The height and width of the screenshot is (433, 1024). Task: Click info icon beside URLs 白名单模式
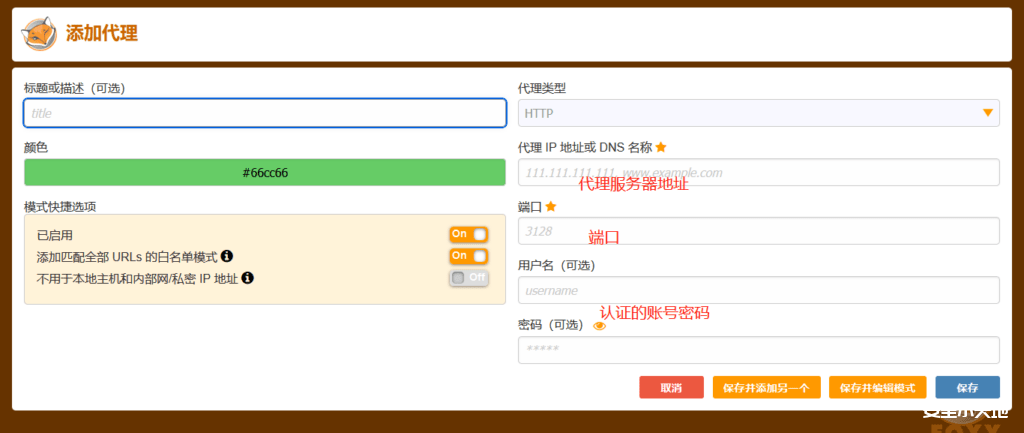227,255
